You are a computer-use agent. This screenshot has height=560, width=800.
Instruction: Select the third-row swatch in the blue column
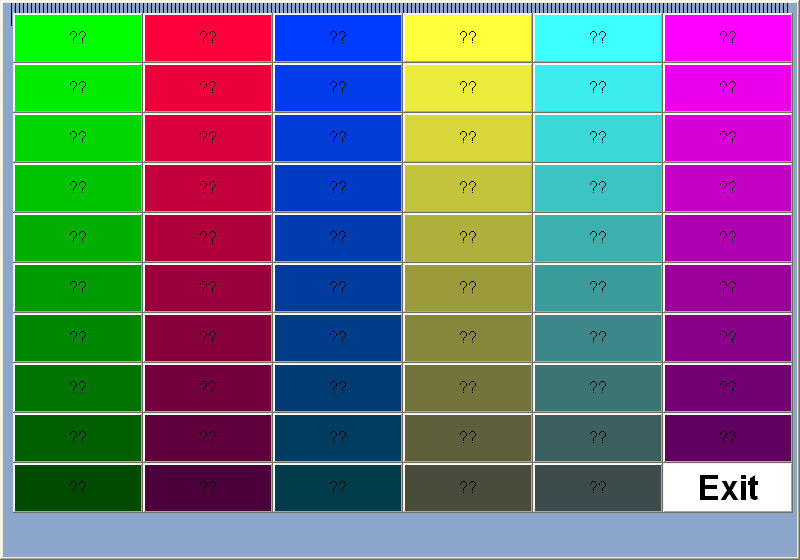(x=338, y=138)
